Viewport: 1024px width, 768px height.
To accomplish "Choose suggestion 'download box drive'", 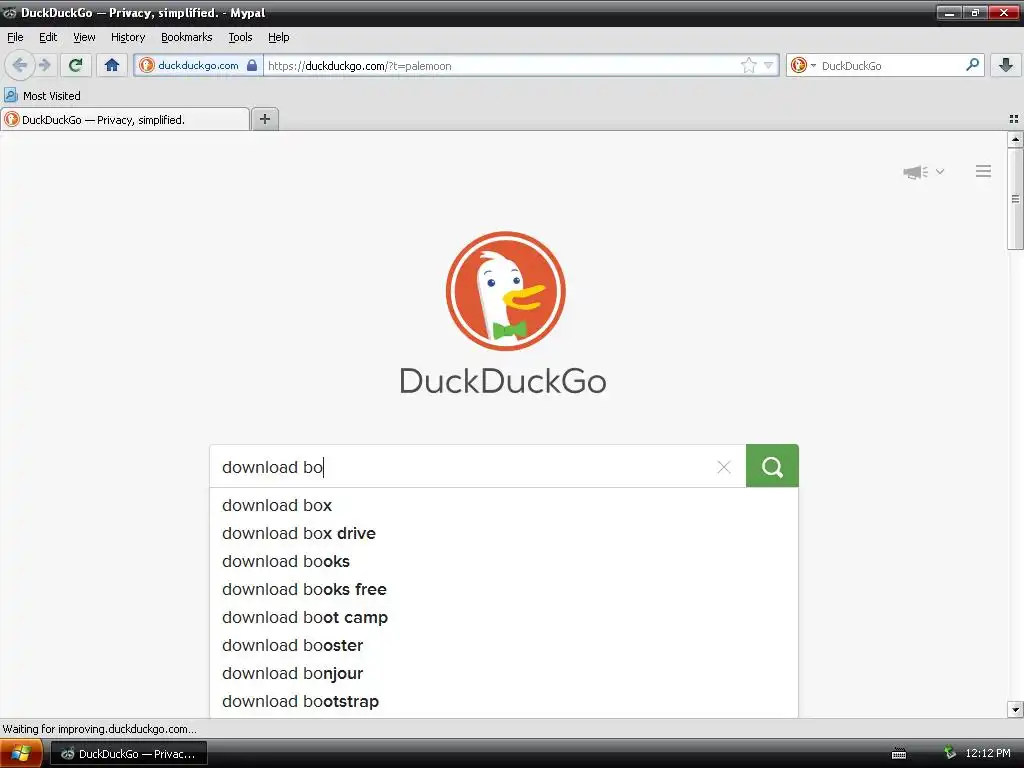I will pyautogui.click(x=504, y=534).
